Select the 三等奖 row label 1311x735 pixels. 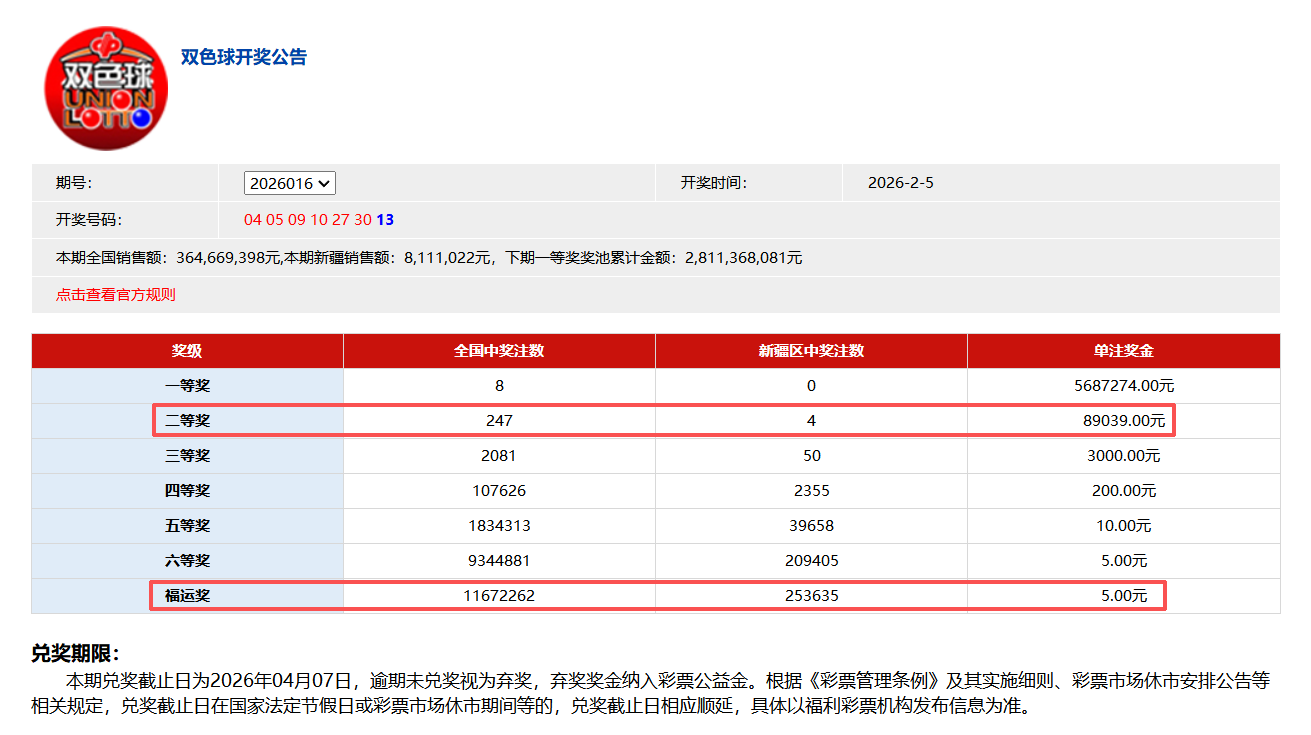coord(187,456)
